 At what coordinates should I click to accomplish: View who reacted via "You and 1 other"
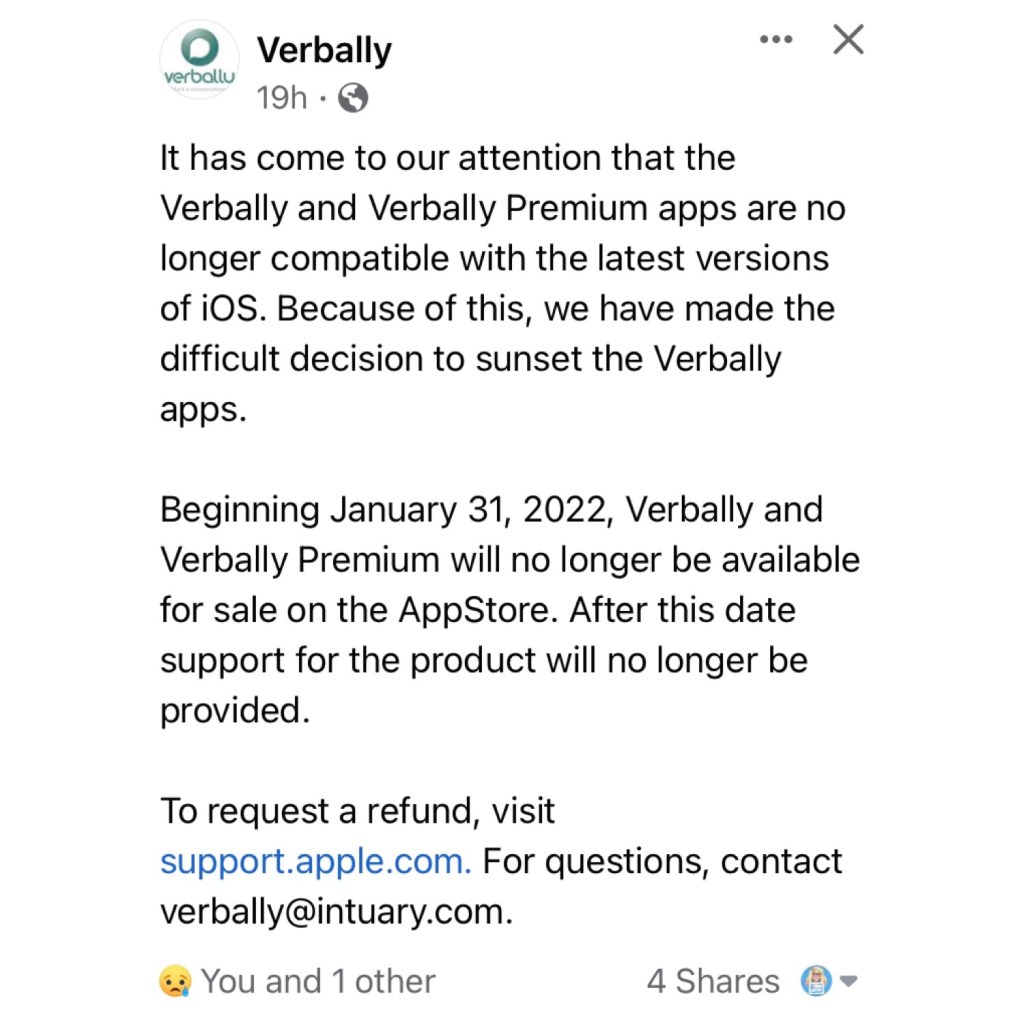tap(318, 982)
